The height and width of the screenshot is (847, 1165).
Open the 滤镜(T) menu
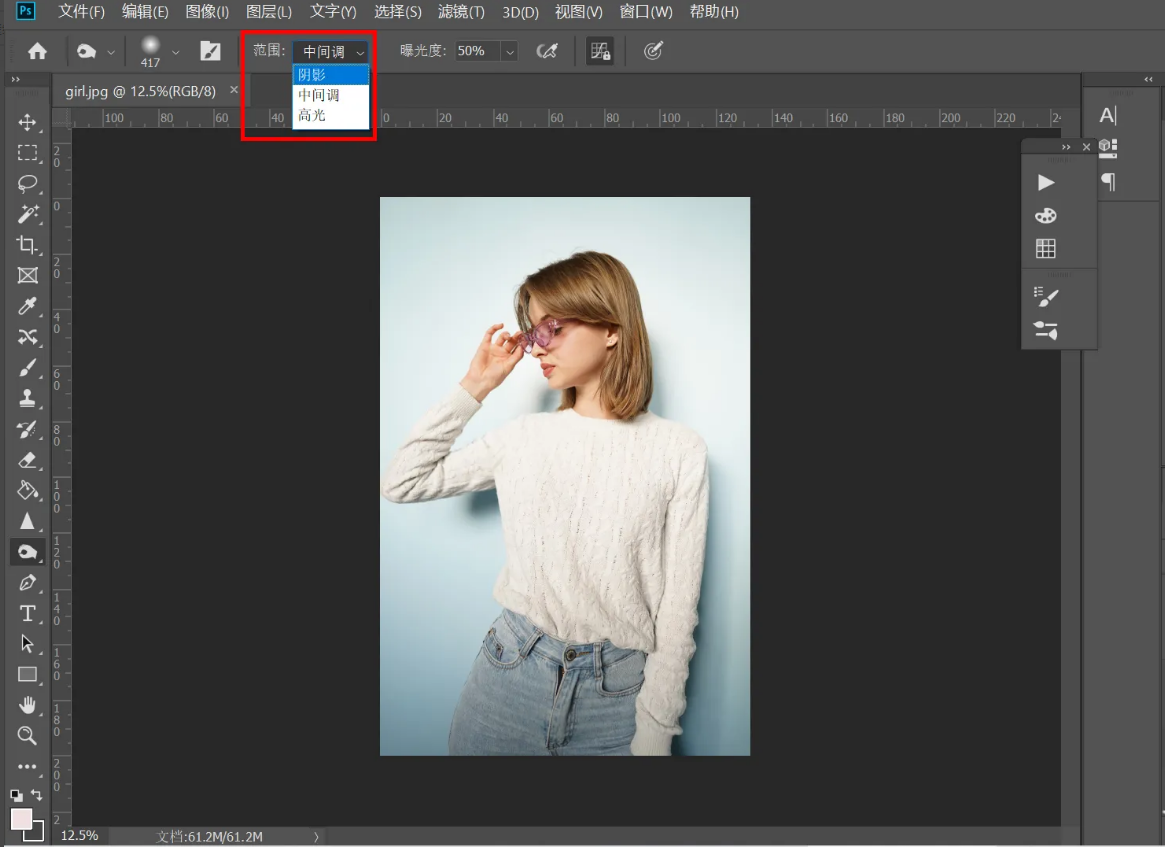tap(461, 12)
